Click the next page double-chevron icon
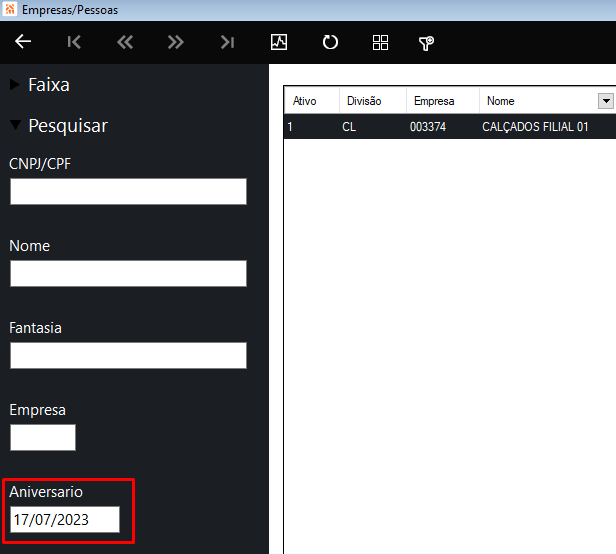This screenshot has height=554, width=616. coord(176,42)
